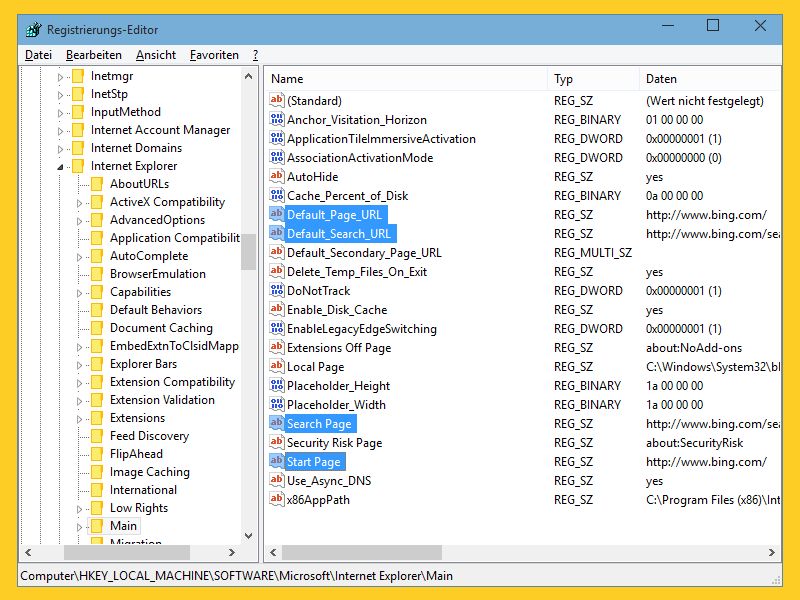800x600 pixels.
Task: Expand the AutoComplete key
Action: tap(79, 257)
